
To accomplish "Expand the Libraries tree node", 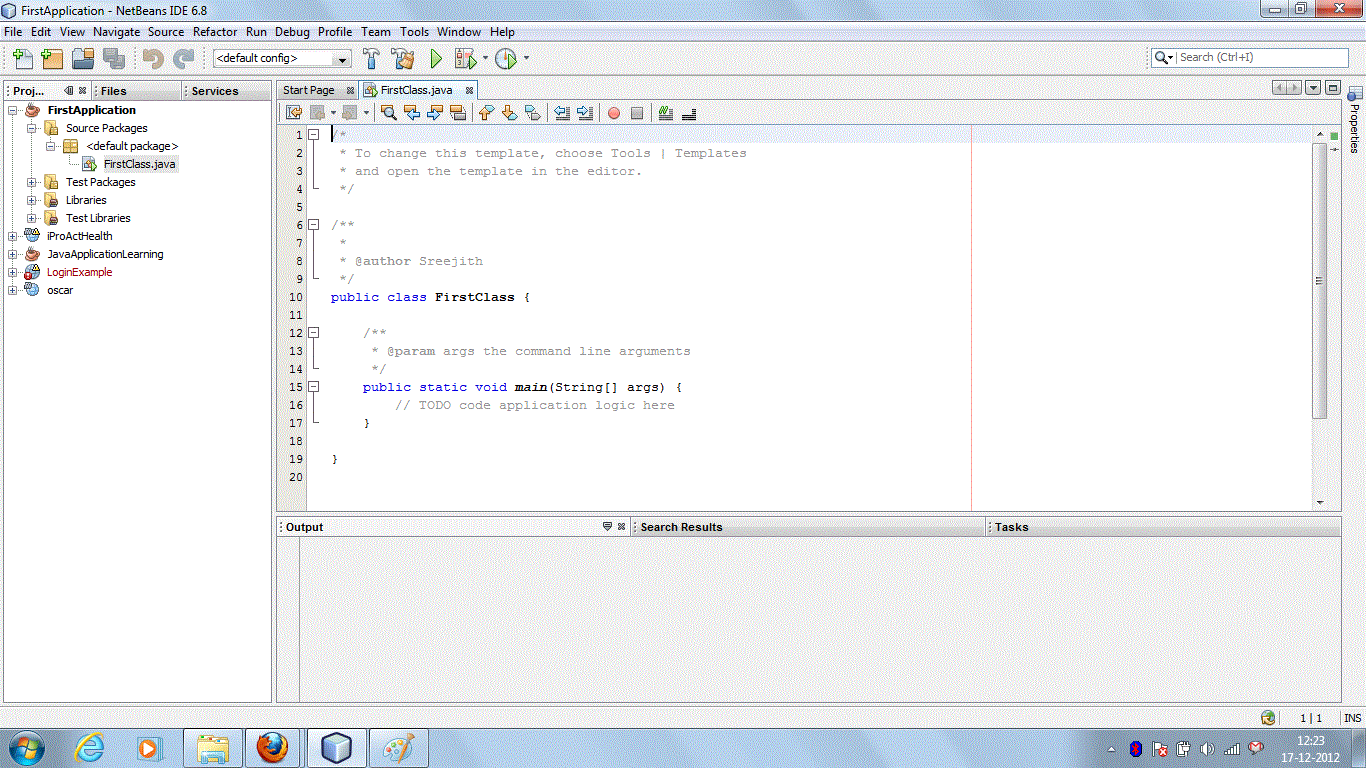I will (x=32, y=199).
